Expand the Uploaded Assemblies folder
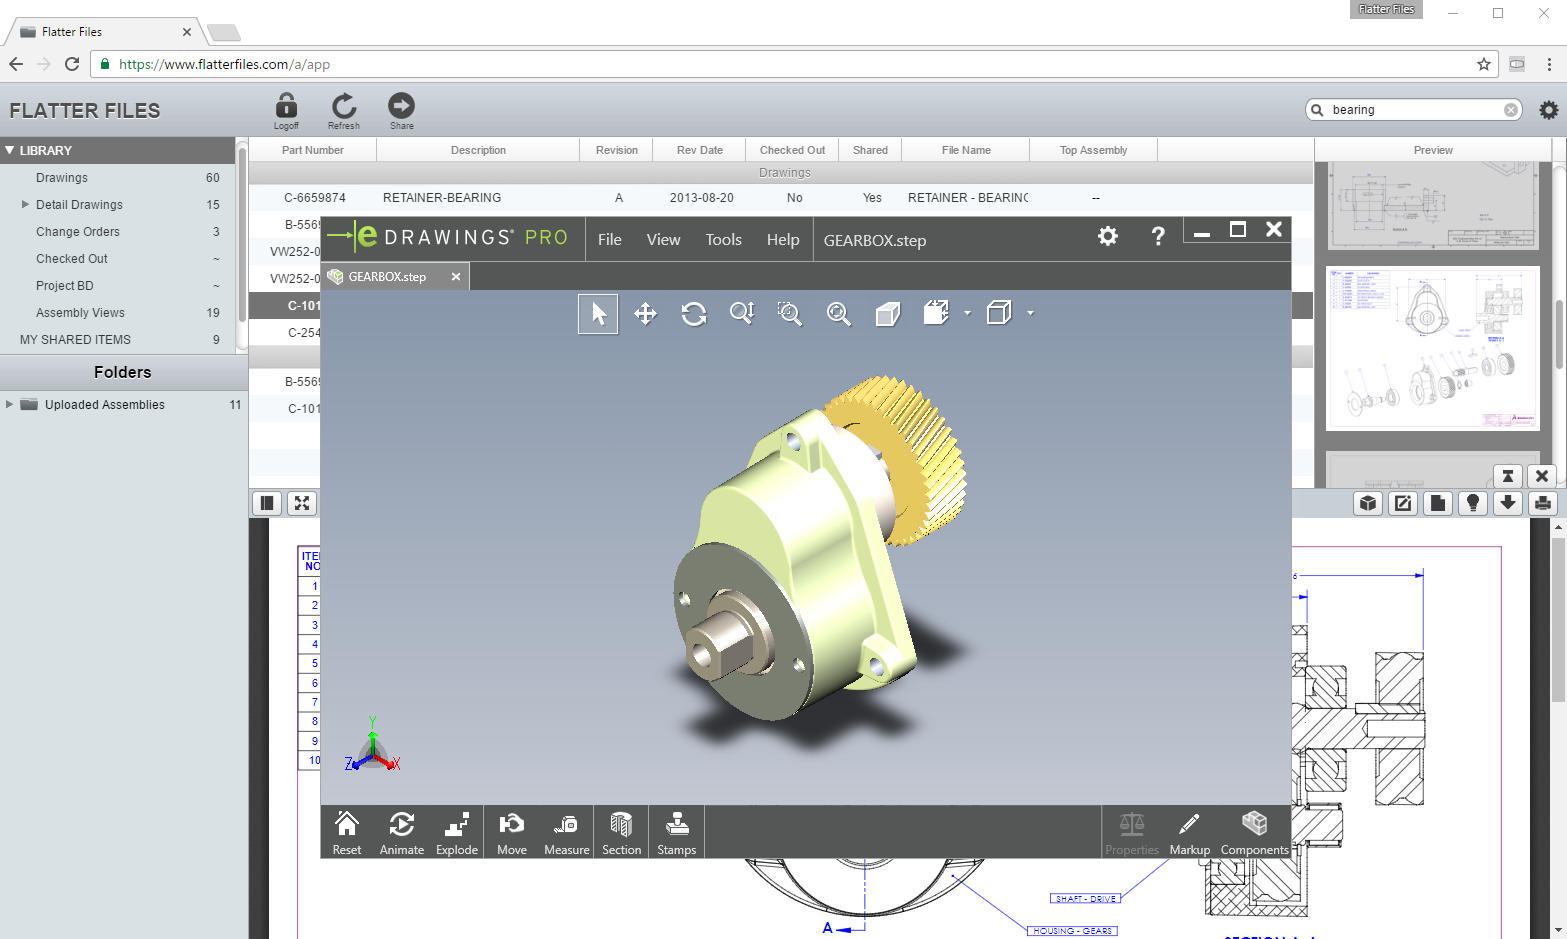 tap(9, 404)
